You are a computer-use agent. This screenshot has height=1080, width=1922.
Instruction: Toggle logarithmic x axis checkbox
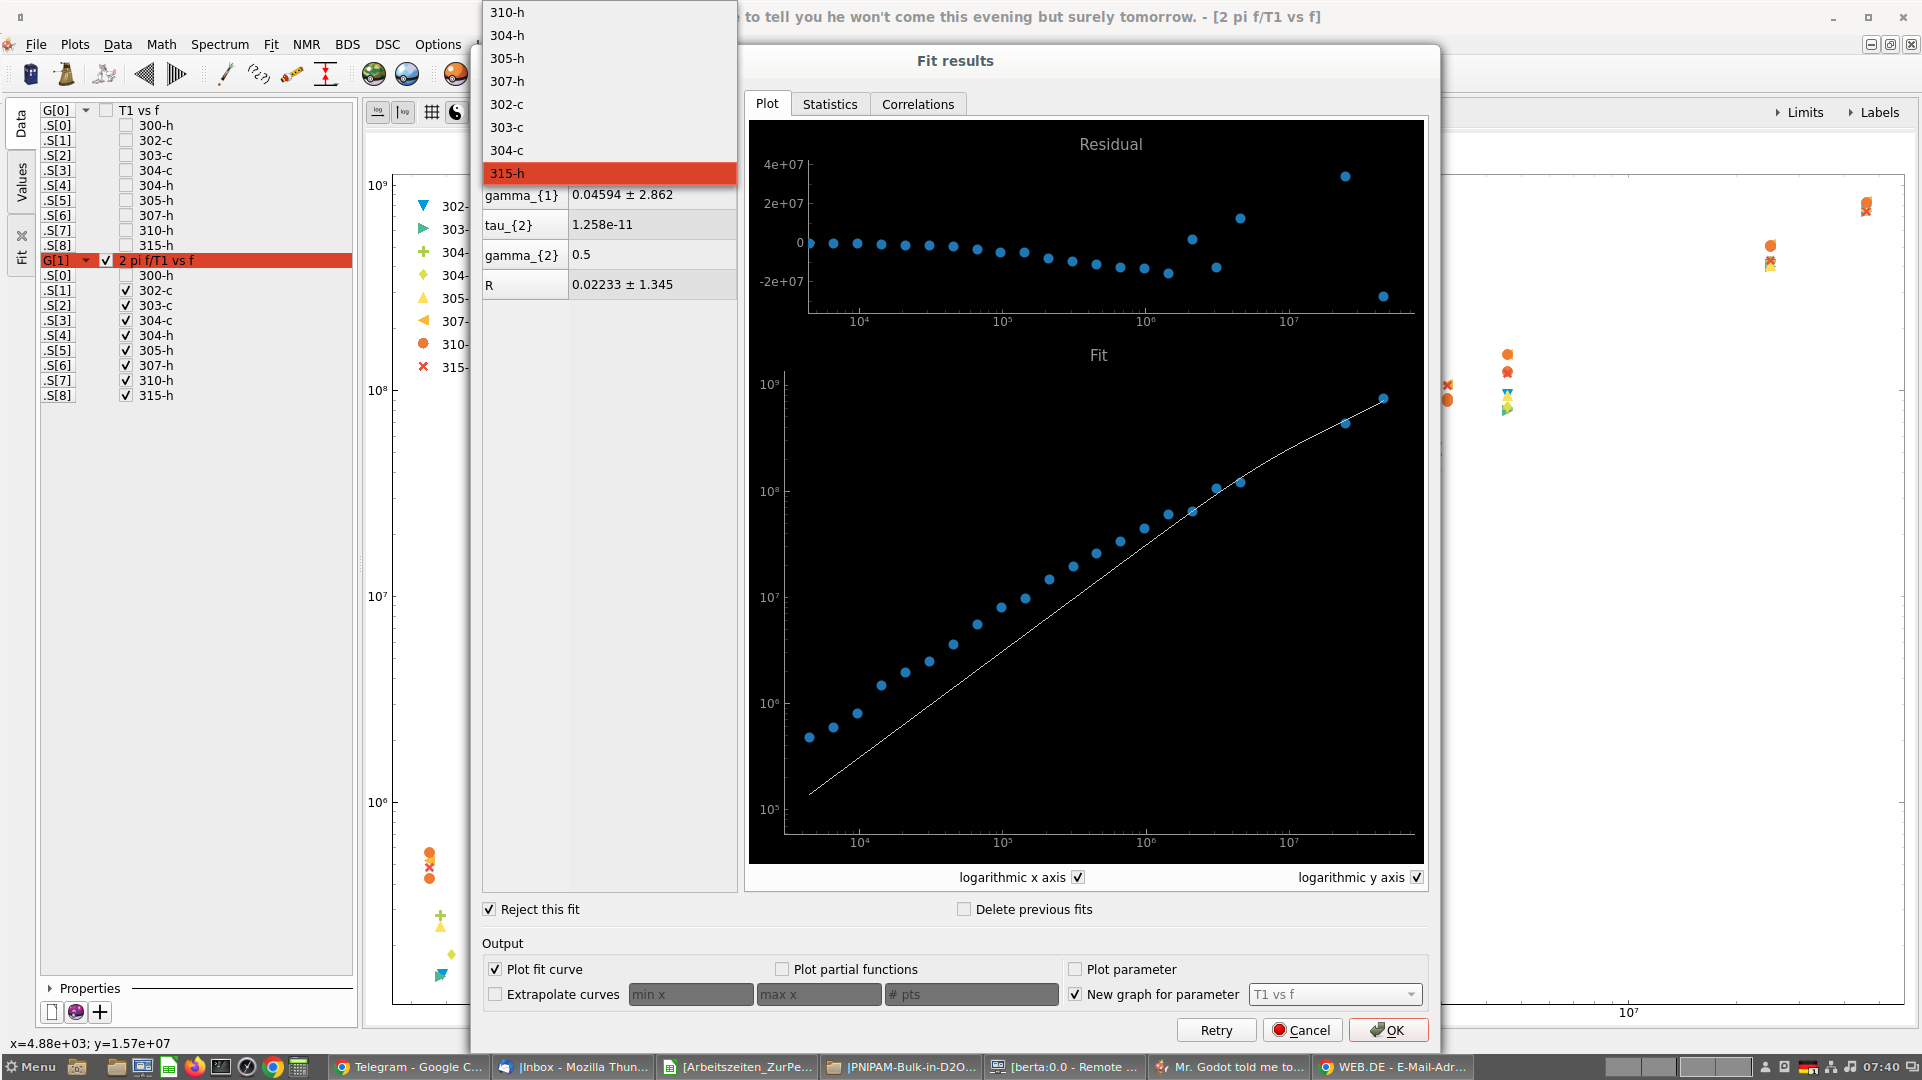tap(1078, 877)
